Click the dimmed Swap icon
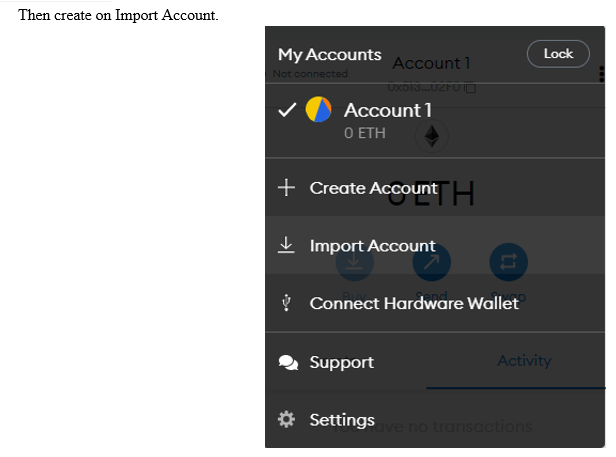This screenshot has width=616, height=457. (508, 262)
